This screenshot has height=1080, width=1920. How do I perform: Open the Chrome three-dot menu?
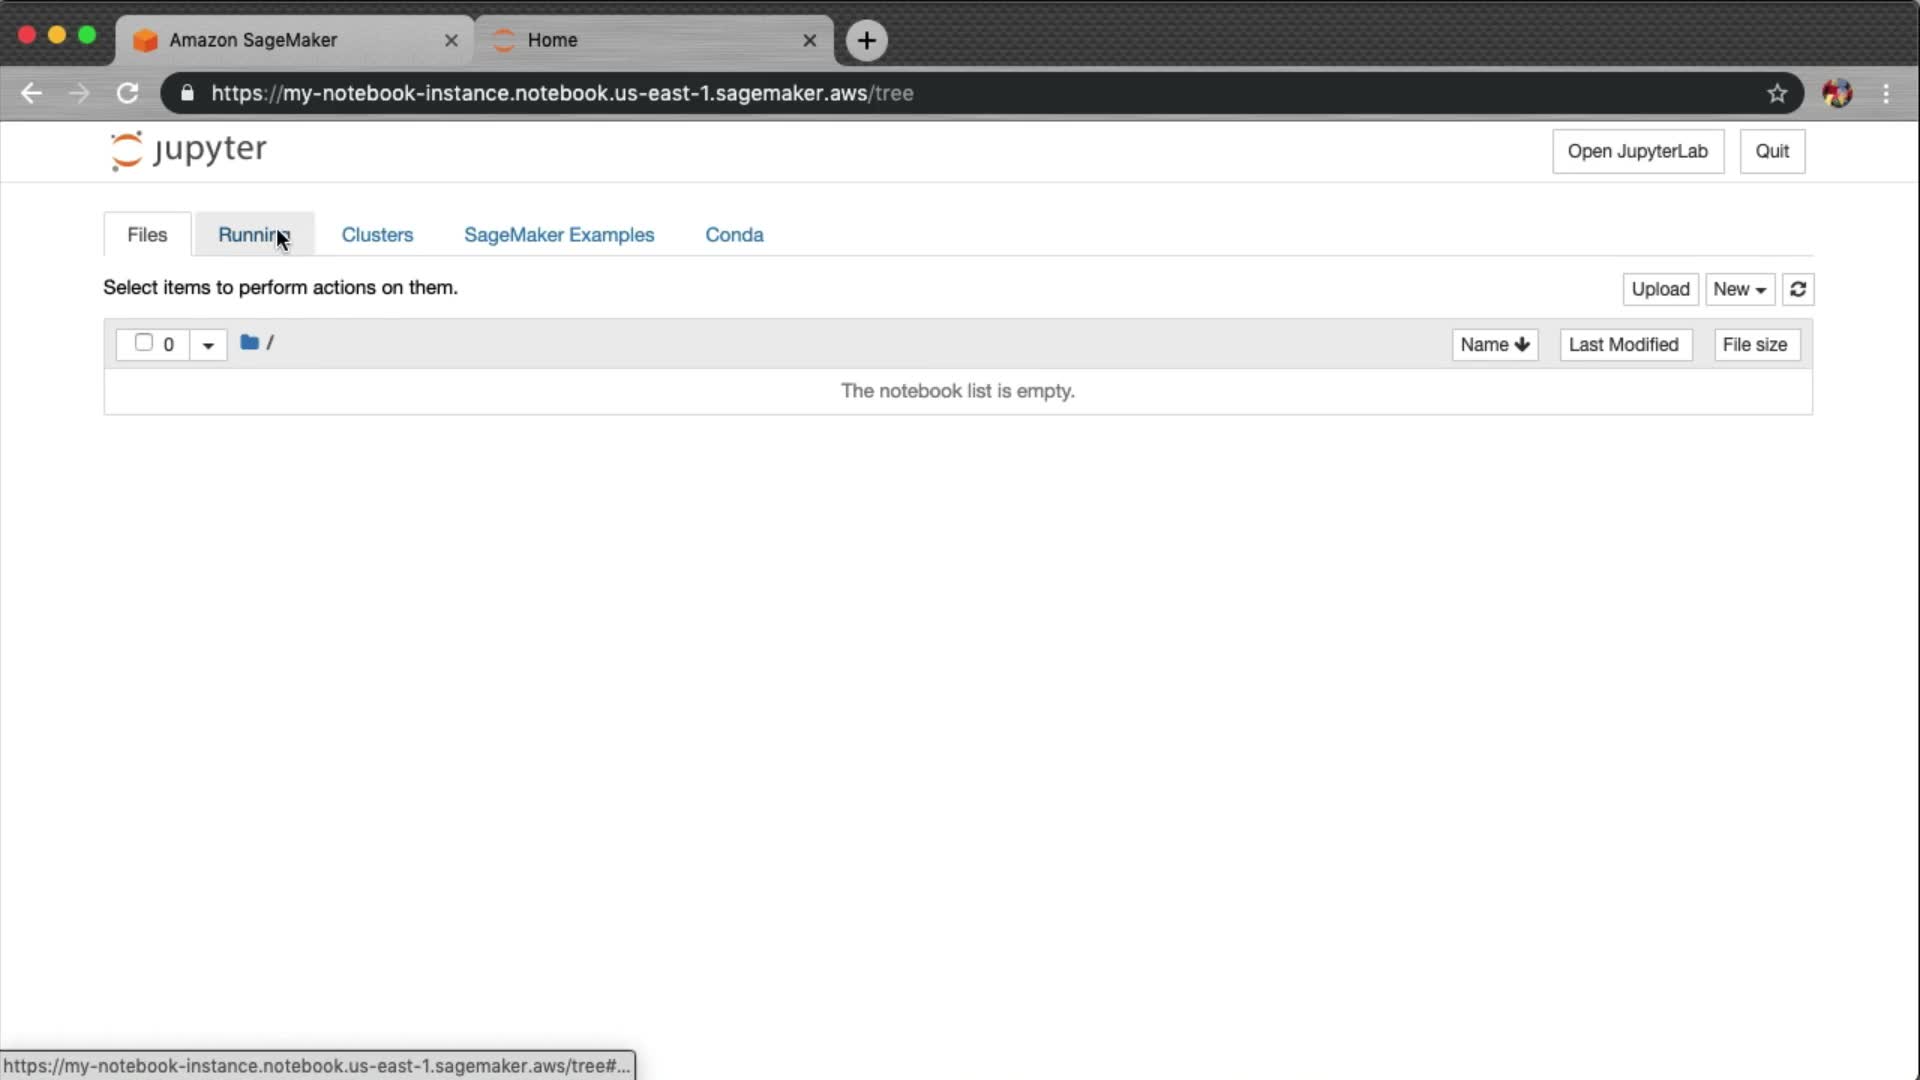coord(1886,93)
